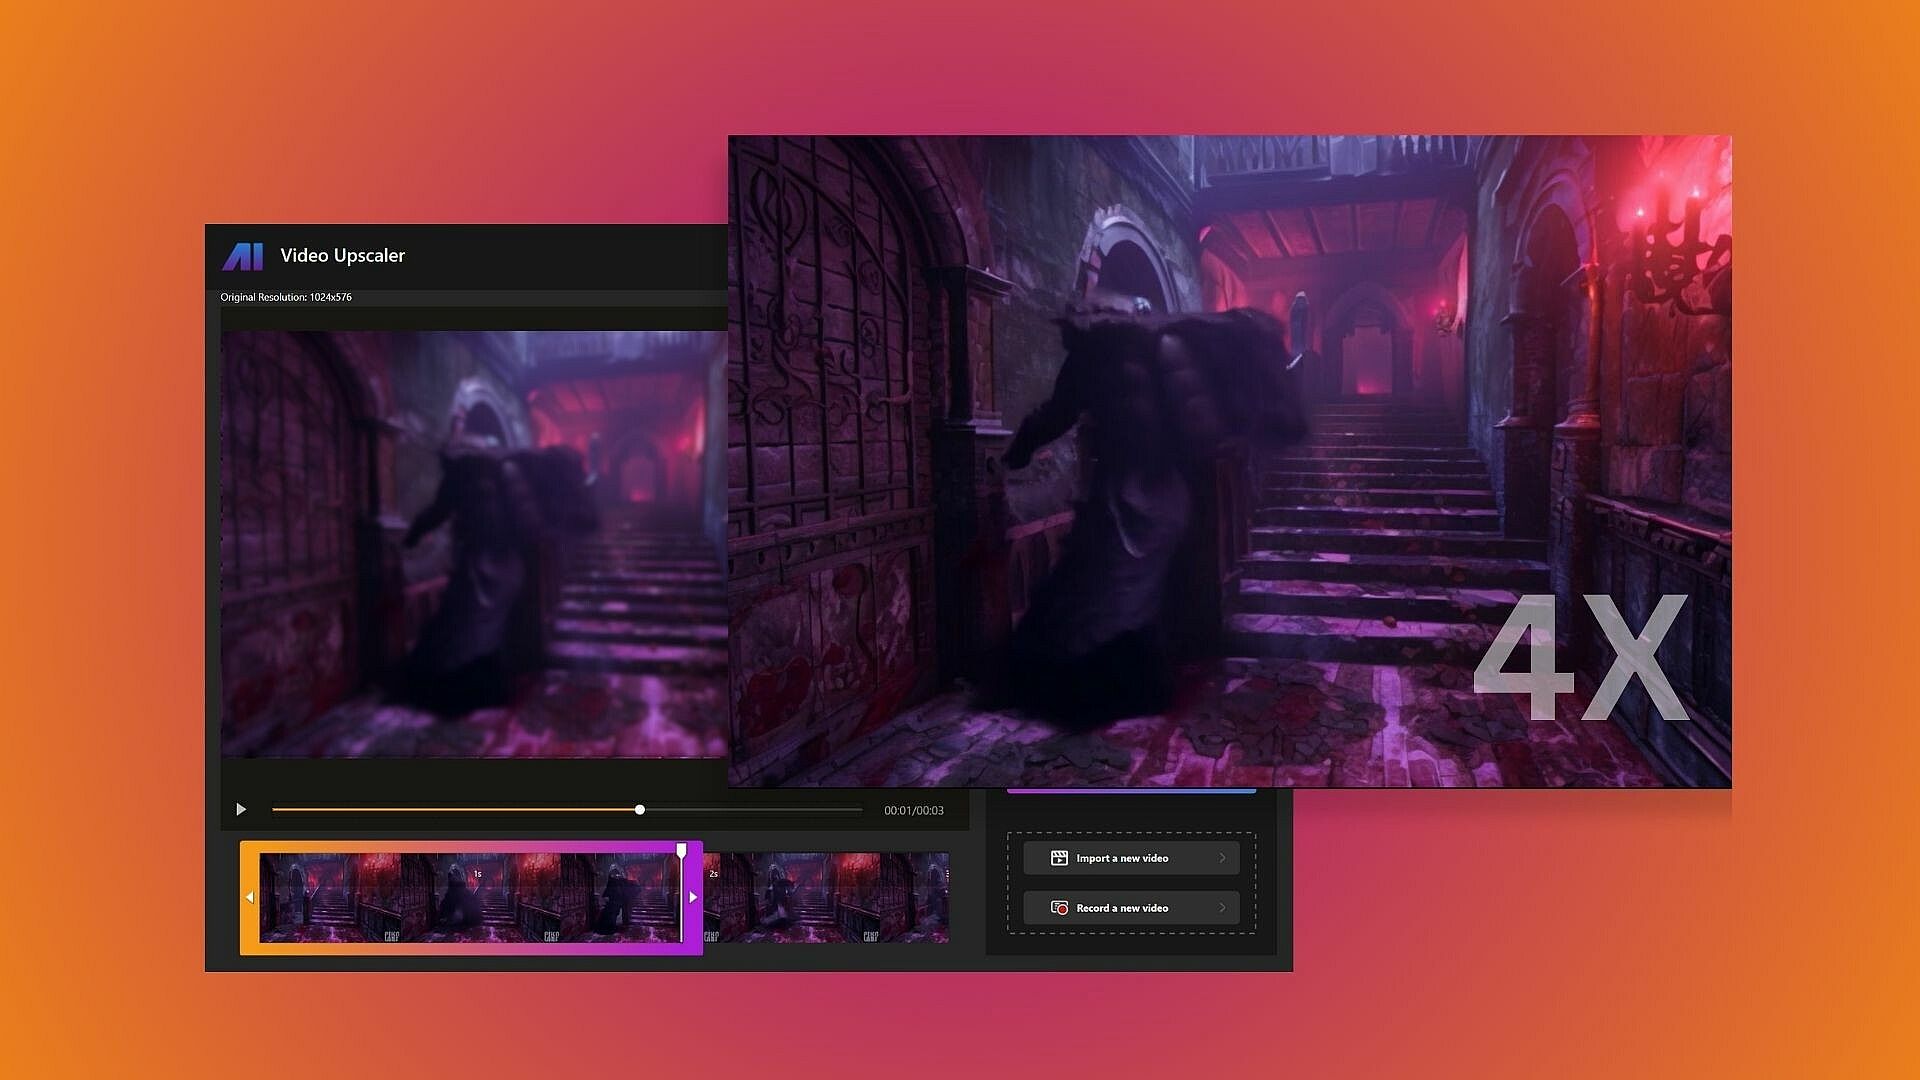Click the large 4X upscale label

click(x=1580, y=657)
